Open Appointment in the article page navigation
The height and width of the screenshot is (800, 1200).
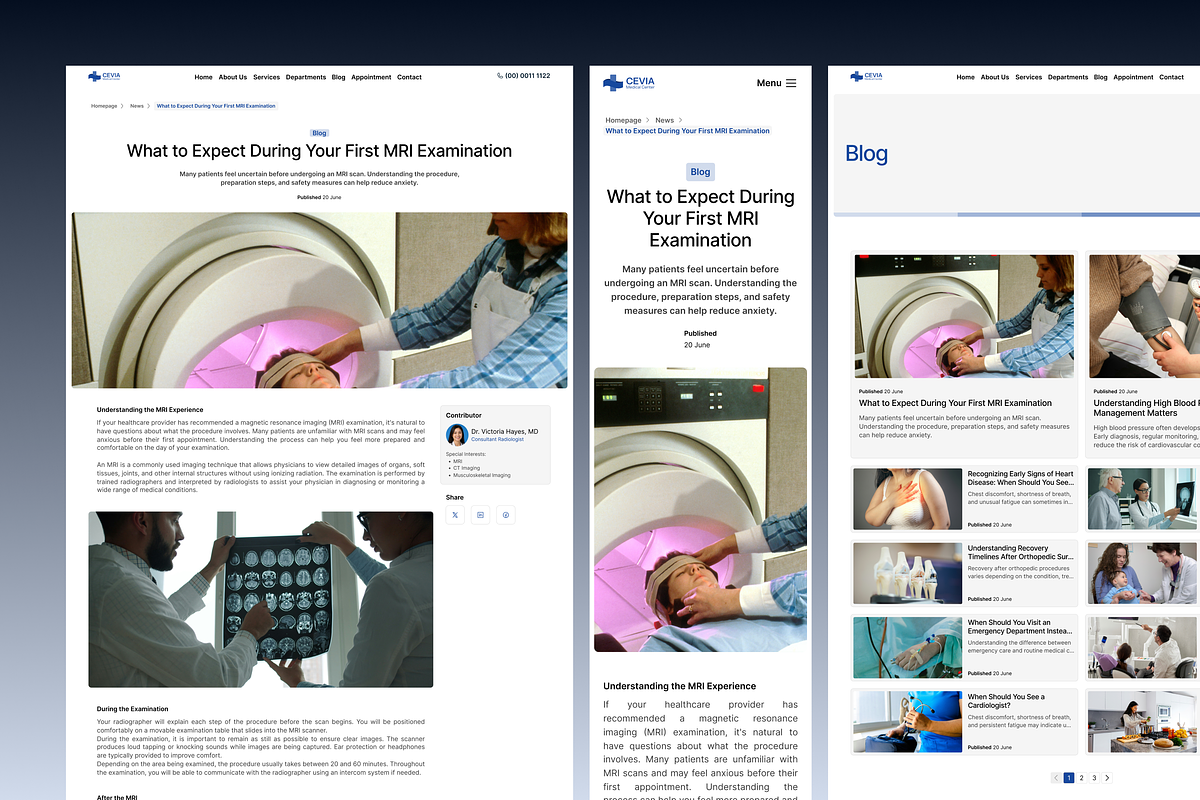[371, 77]
